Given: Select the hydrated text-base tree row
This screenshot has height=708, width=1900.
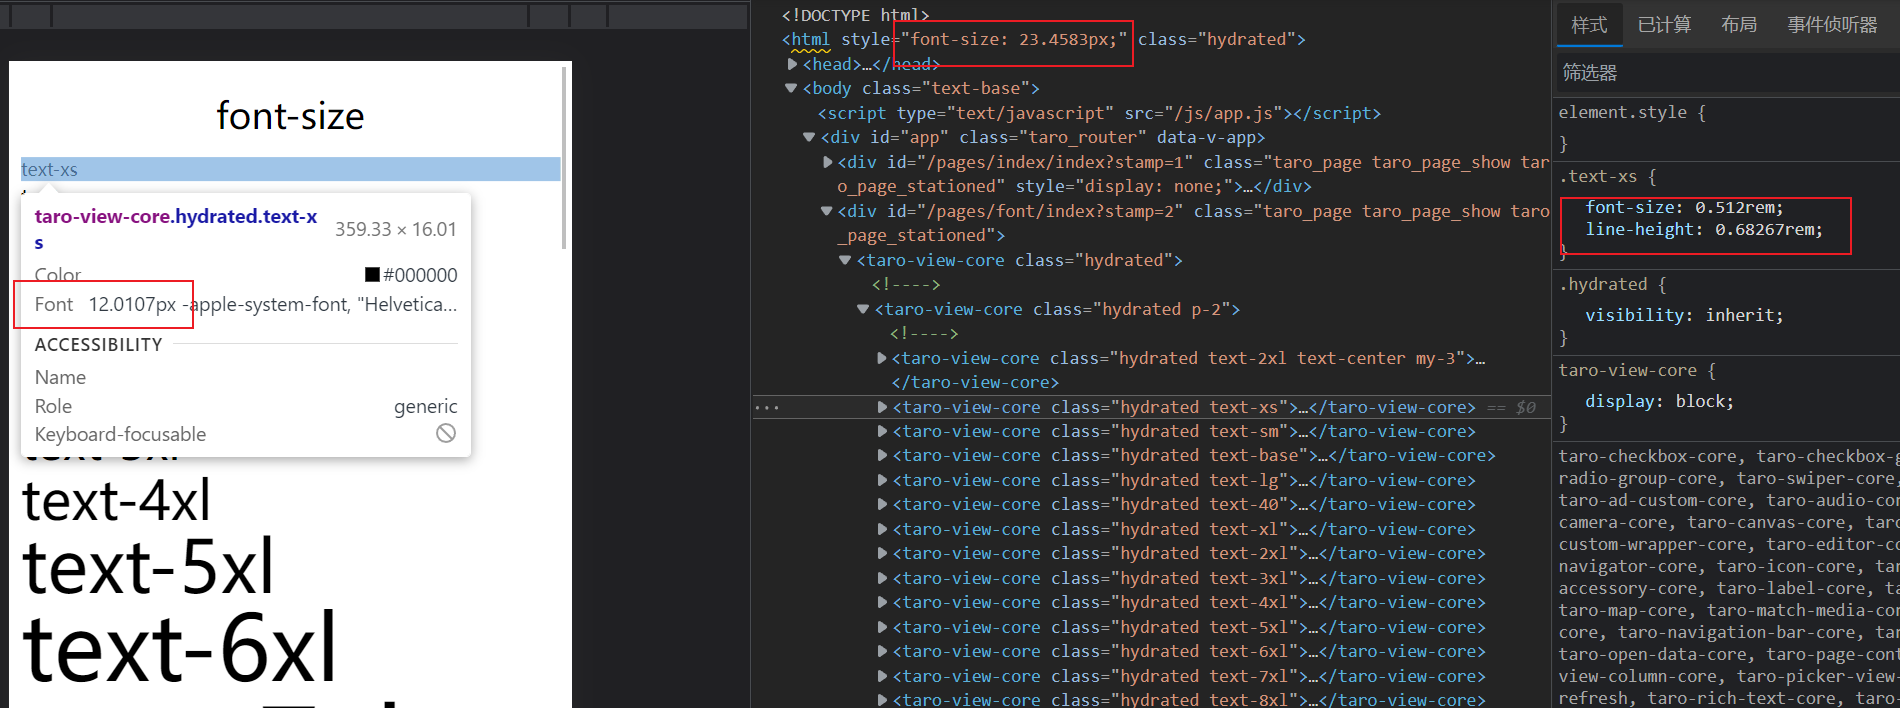Looking at the screenshot, I should (1186, 456).
